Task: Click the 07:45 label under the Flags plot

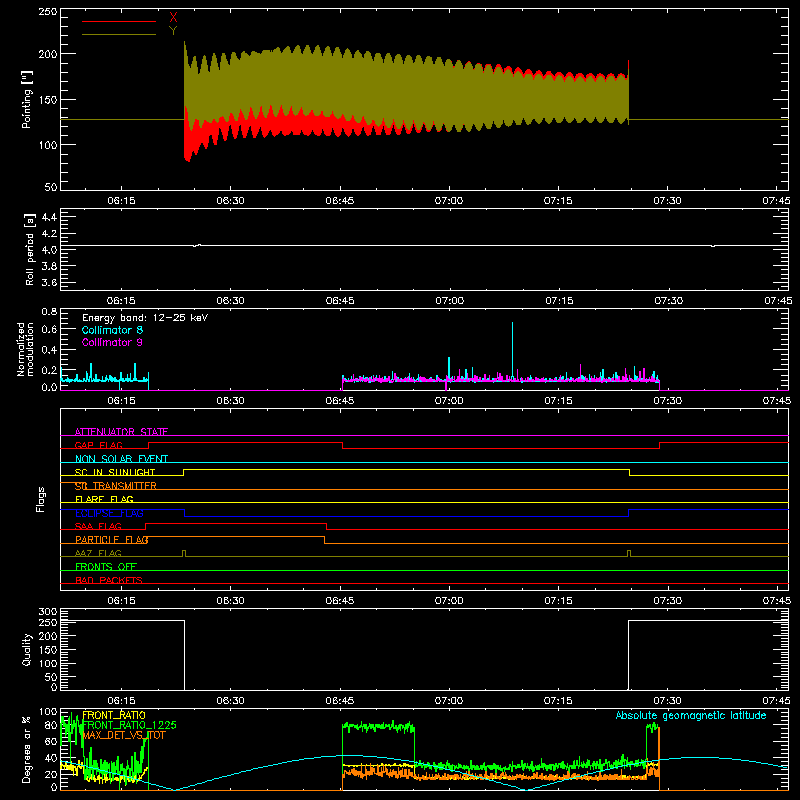Action: tap(777, 601)
